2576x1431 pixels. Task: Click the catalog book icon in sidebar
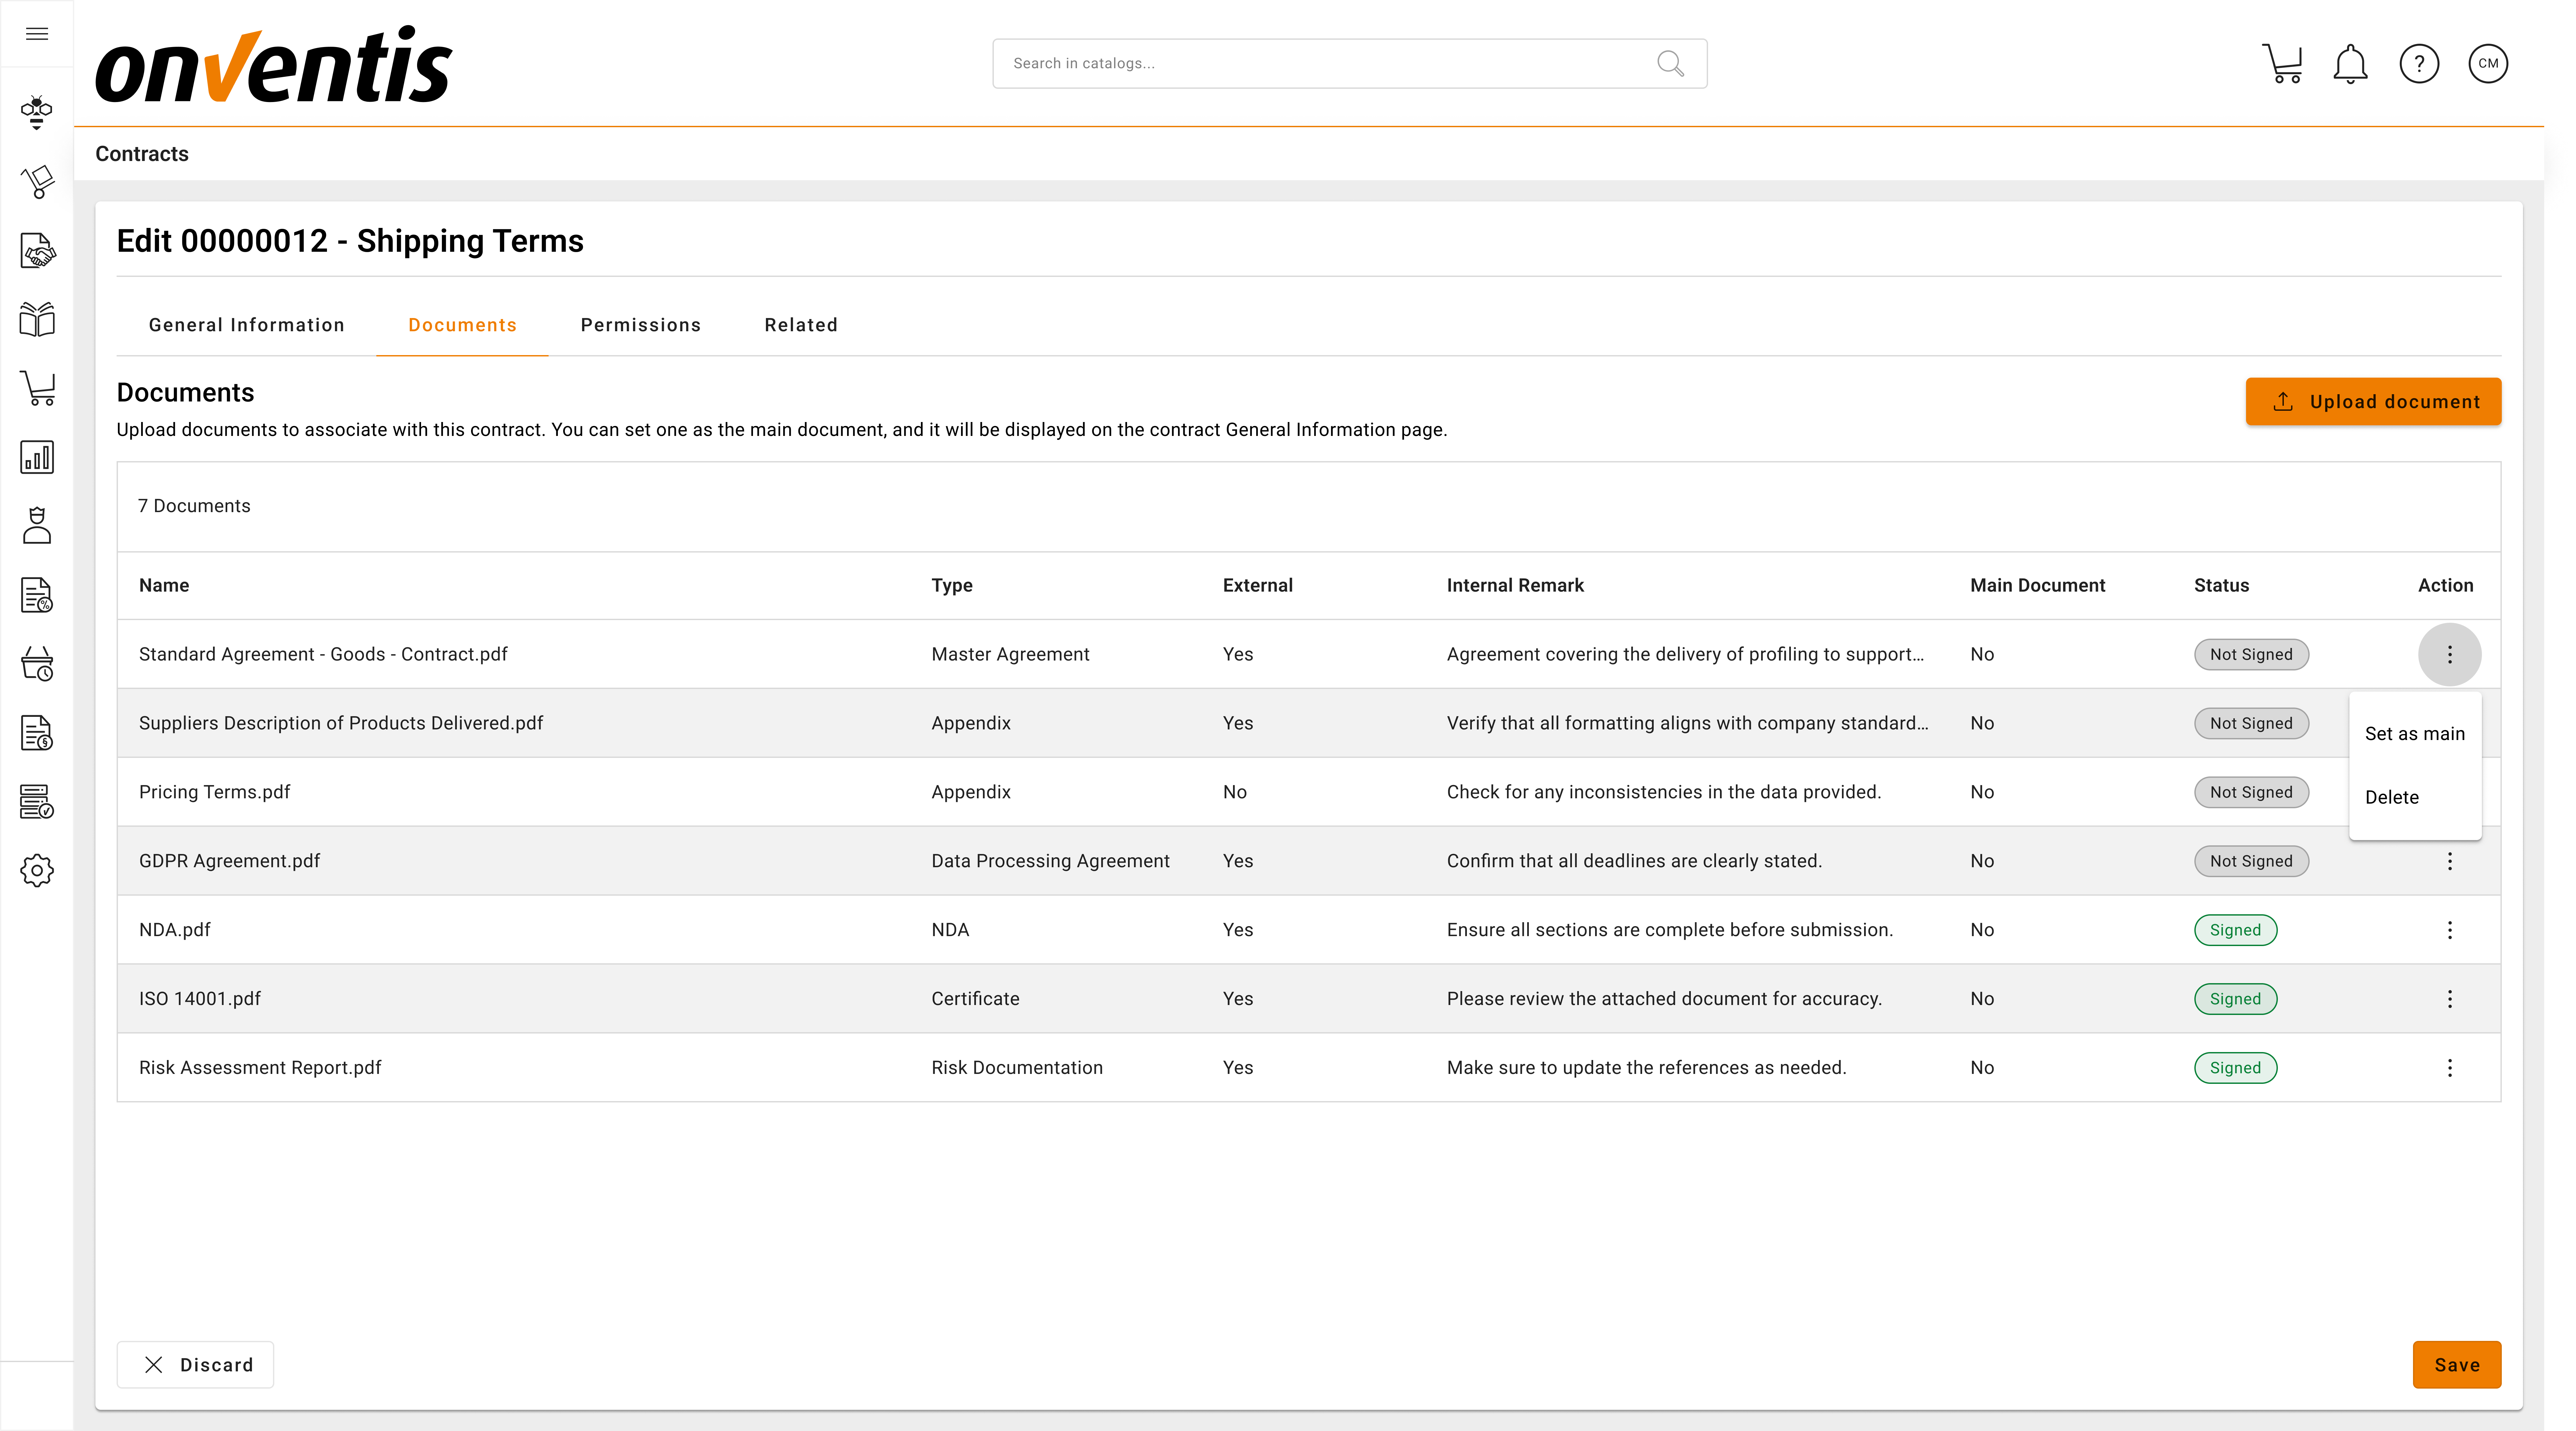click(37, 319)
